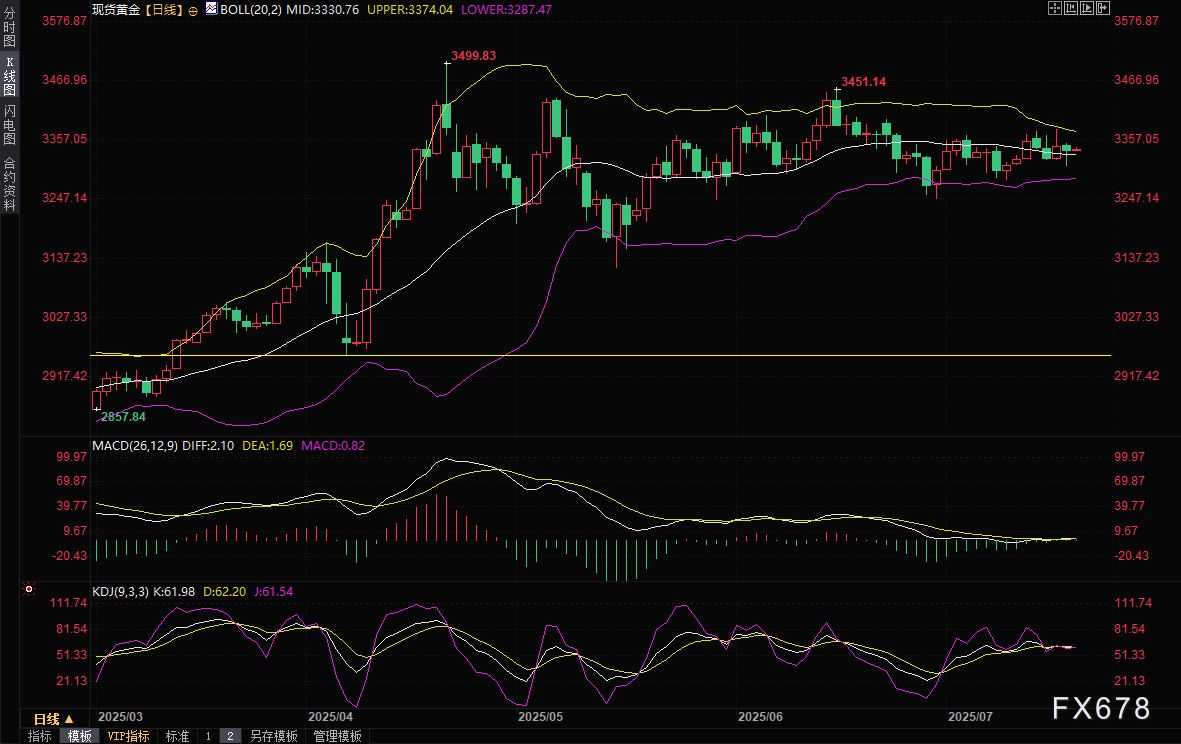Choose the 标准 template
Viewport: 1181px width, 744px height.
pyautogui.click(x=177, y=736)
